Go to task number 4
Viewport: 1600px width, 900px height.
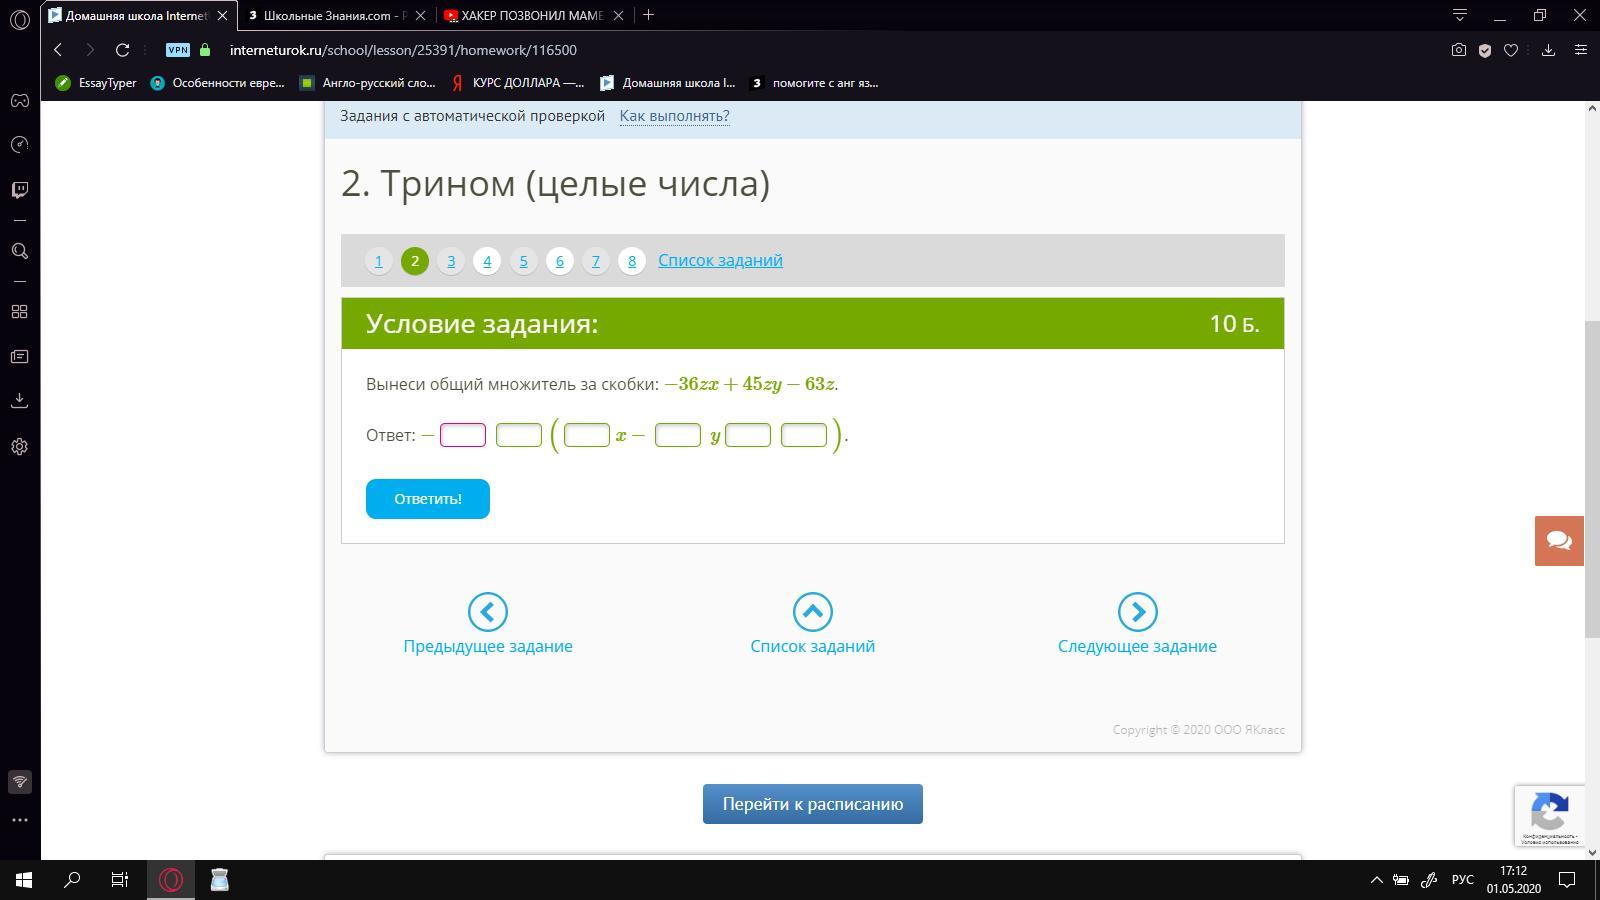coord(487,261)
